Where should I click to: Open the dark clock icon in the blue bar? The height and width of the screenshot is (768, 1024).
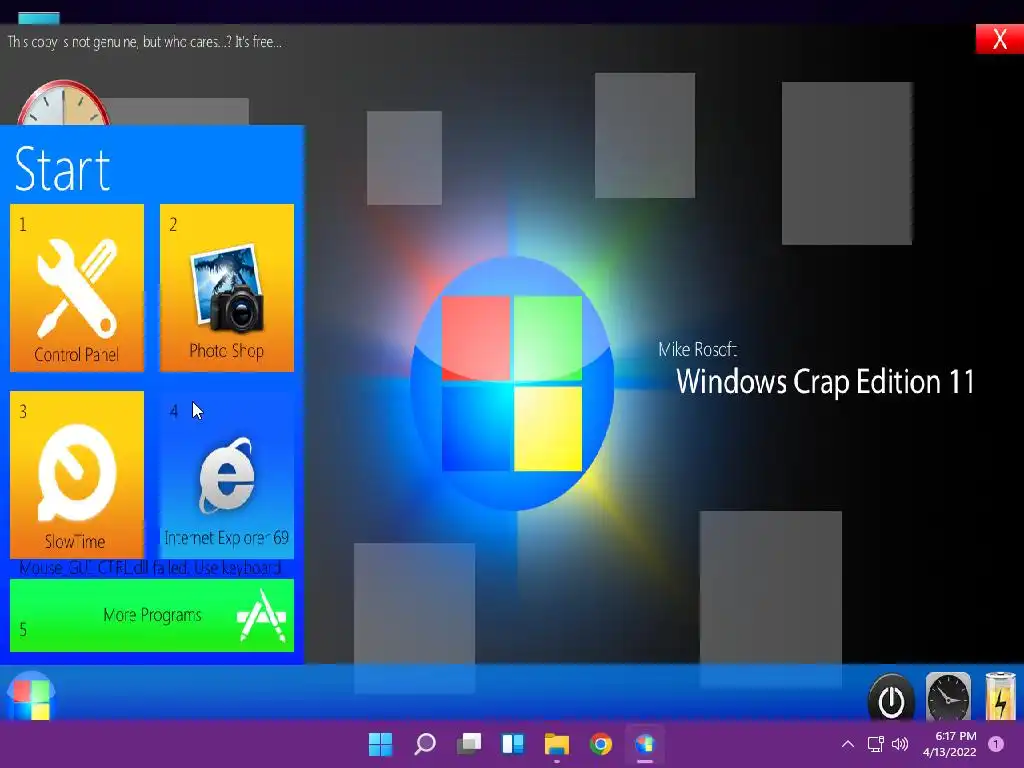pos(948,697)
